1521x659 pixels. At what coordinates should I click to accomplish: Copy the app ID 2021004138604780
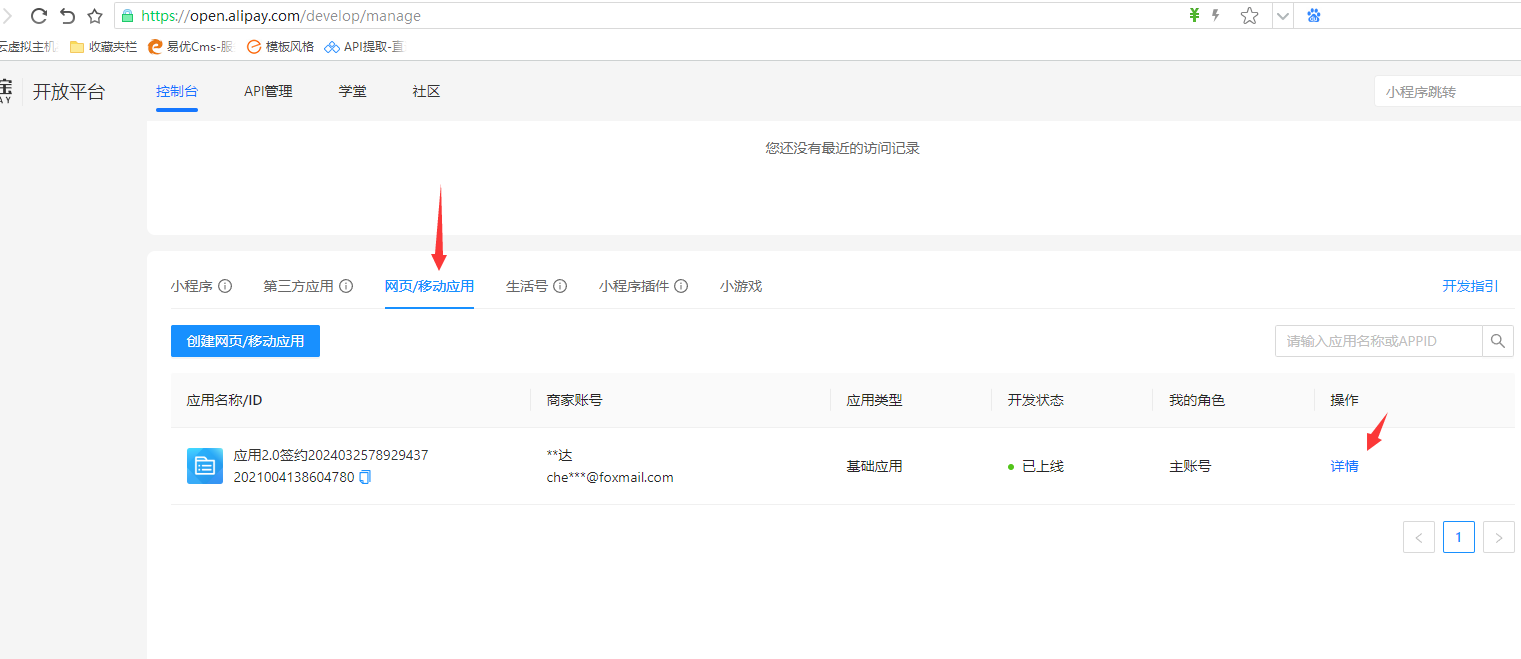(x=365, y=477)
